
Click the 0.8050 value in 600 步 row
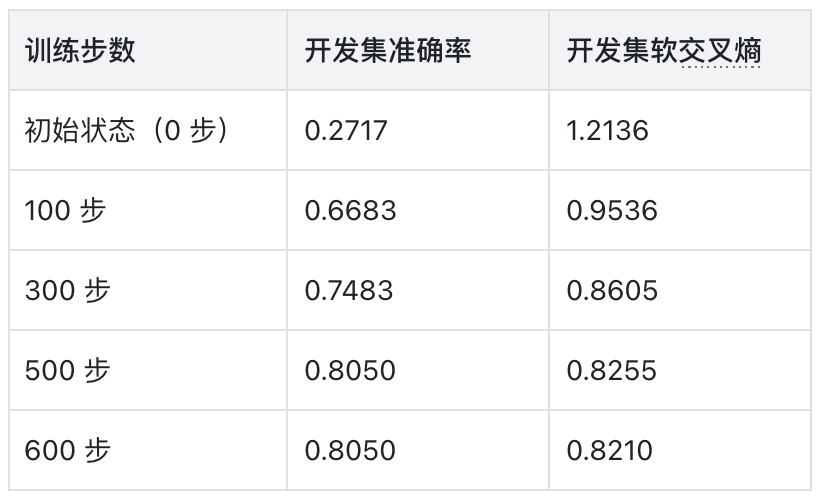[x=350, y=451]
